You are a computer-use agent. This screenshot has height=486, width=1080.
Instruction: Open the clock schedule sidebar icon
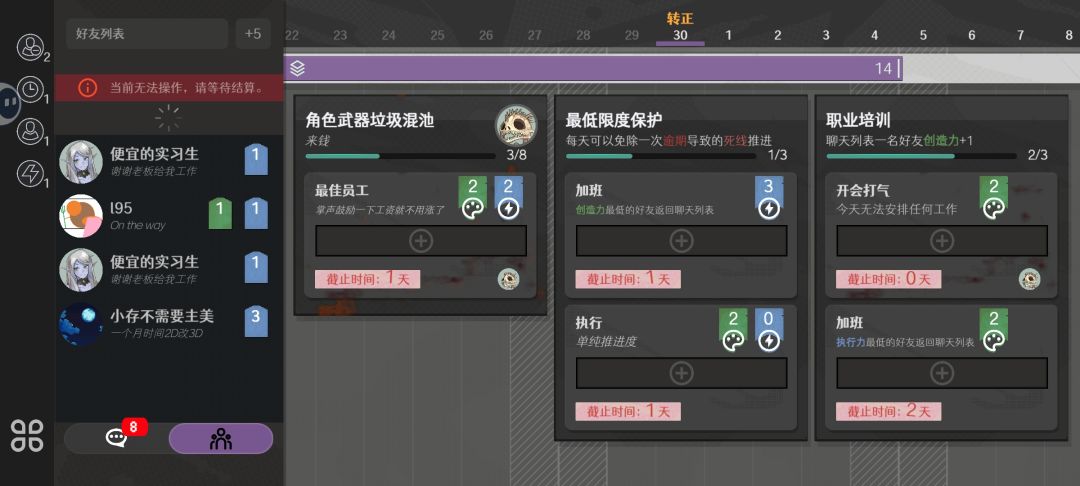pyautogui.click(x=30, y=89)
